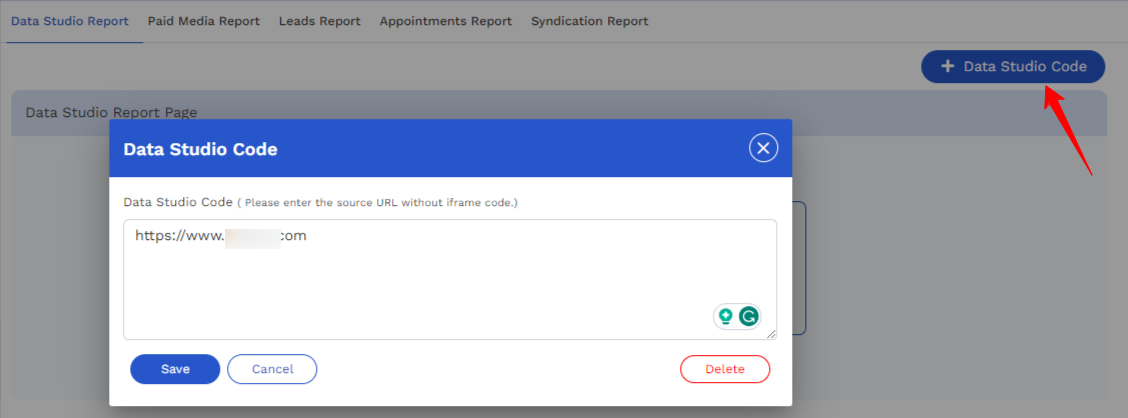Viewport: 1128px width, 418px height.
Task: Save the Data Studio code
Action: (x=175, y=369)
